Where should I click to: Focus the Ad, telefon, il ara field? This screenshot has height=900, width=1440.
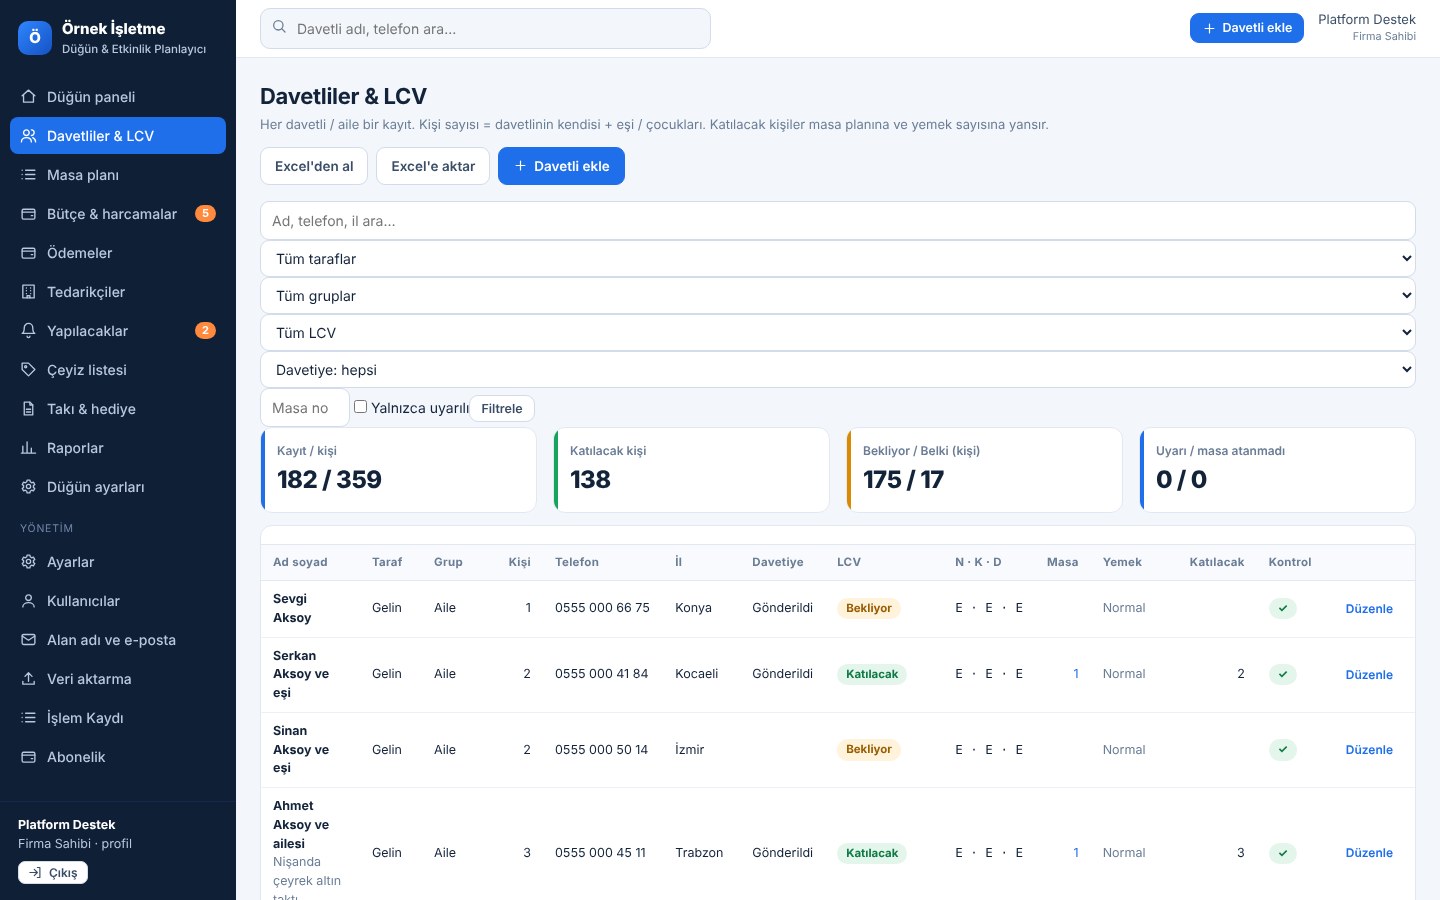838,221
